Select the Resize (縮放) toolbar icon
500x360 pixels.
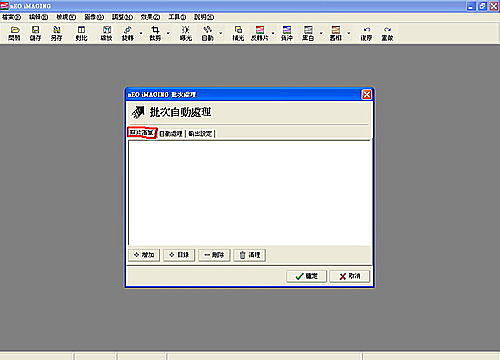point(107,33)
